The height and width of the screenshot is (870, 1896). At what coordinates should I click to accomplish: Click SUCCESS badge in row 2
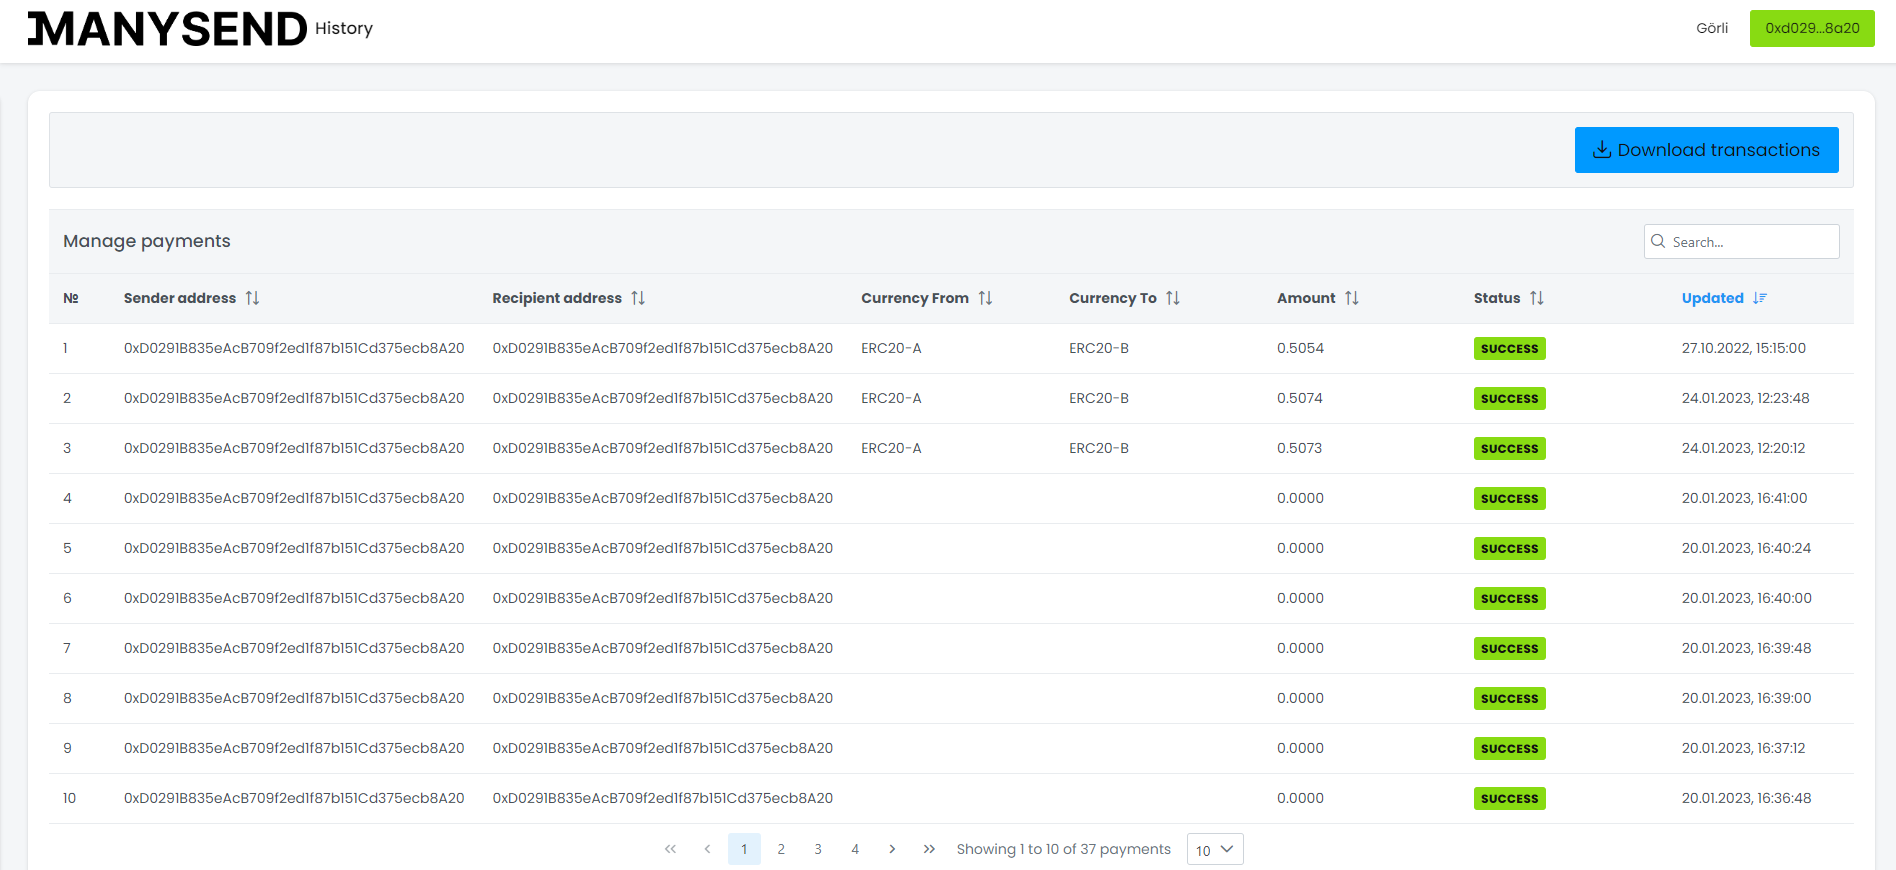point(1510,399)
